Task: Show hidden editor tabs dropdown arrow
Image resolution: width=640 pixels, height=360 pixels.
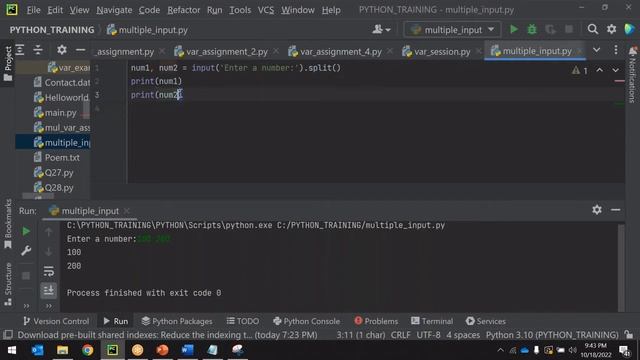Action: (596, 50)
